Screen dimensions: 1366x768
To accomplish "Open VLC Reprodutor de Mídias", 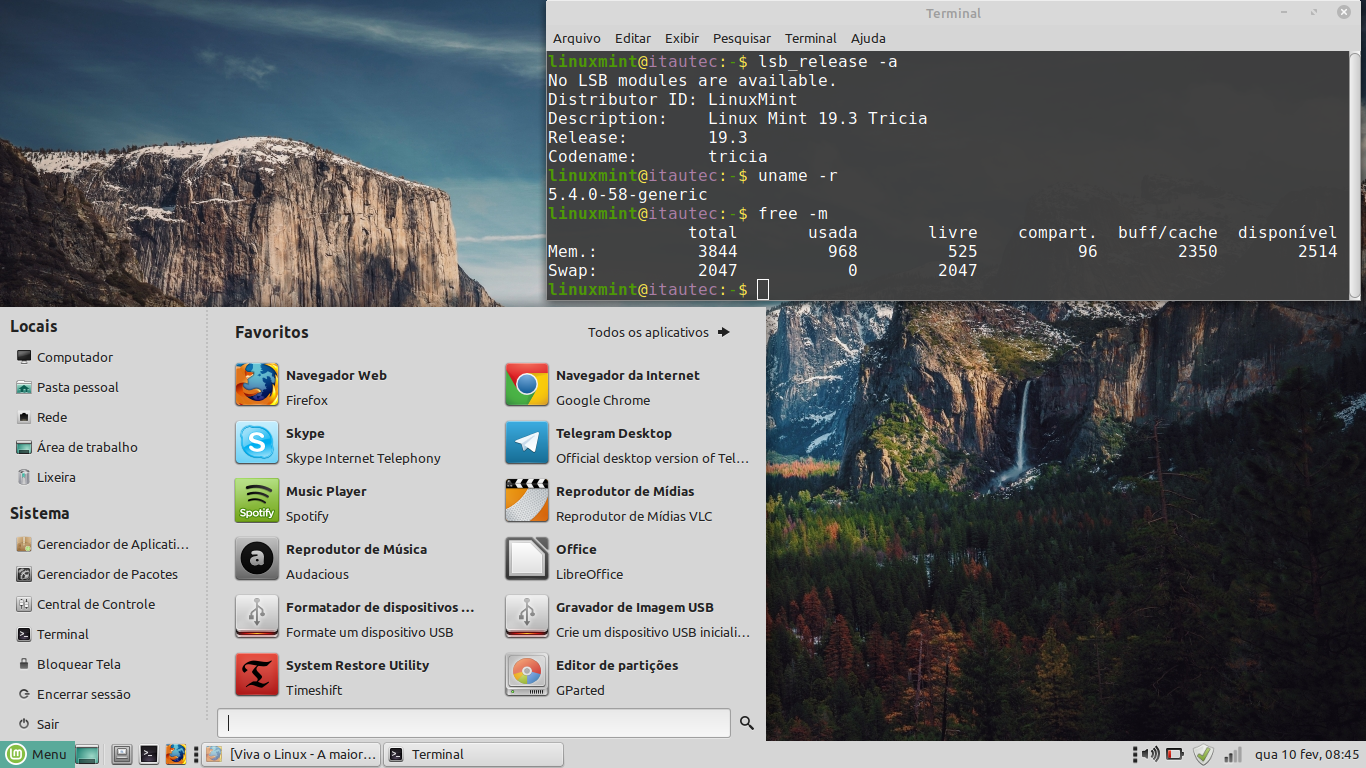I will [x=627, y=502].
